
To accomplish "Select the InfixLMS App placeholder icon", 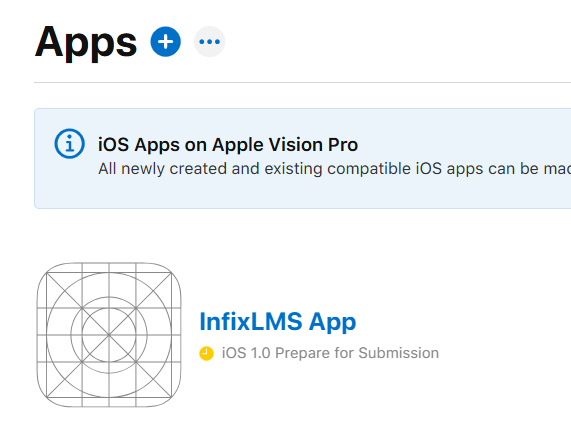I will (x=109, y=335).
